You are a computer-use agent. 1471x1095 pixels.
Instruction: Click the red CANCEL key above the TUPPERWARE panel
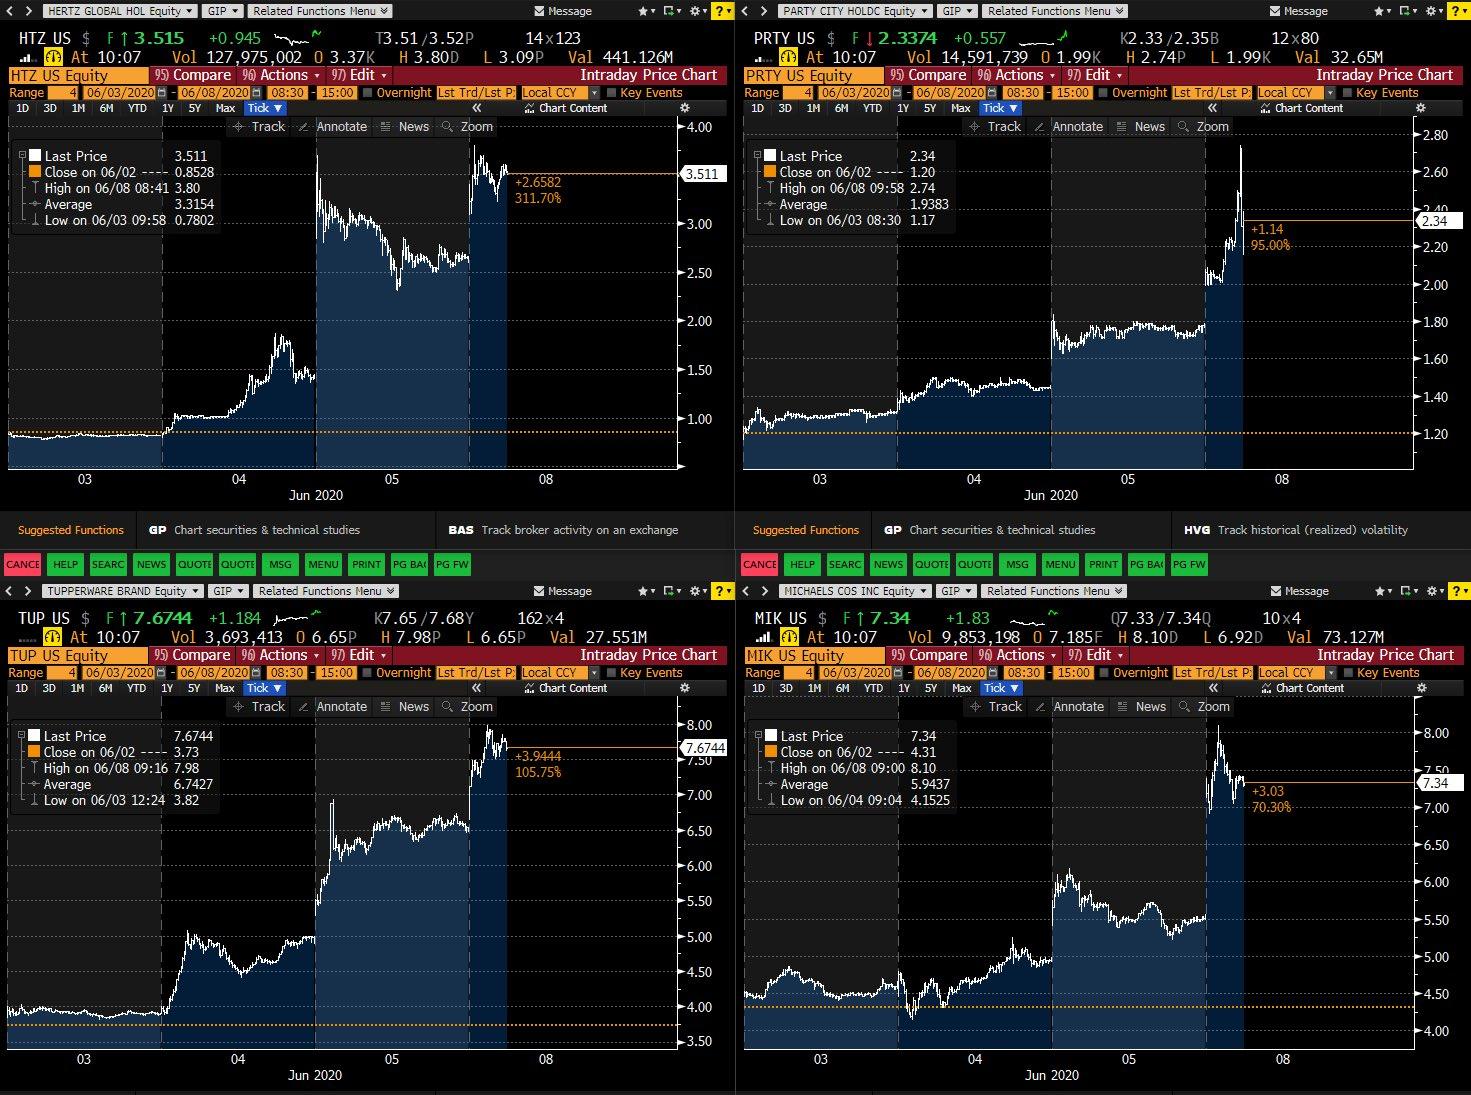point(23,564)
